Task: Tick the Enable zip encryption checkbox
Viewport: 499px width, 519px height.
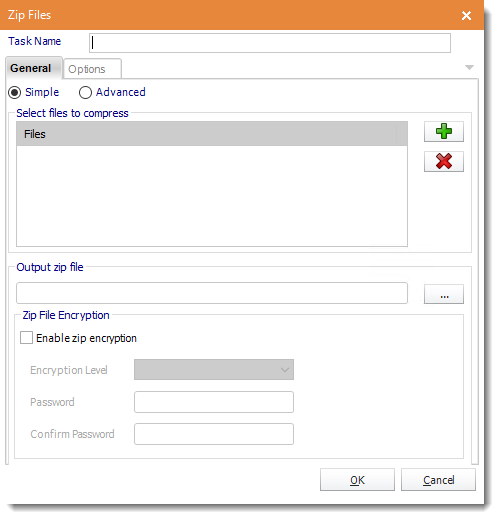Action: point(26,337)
